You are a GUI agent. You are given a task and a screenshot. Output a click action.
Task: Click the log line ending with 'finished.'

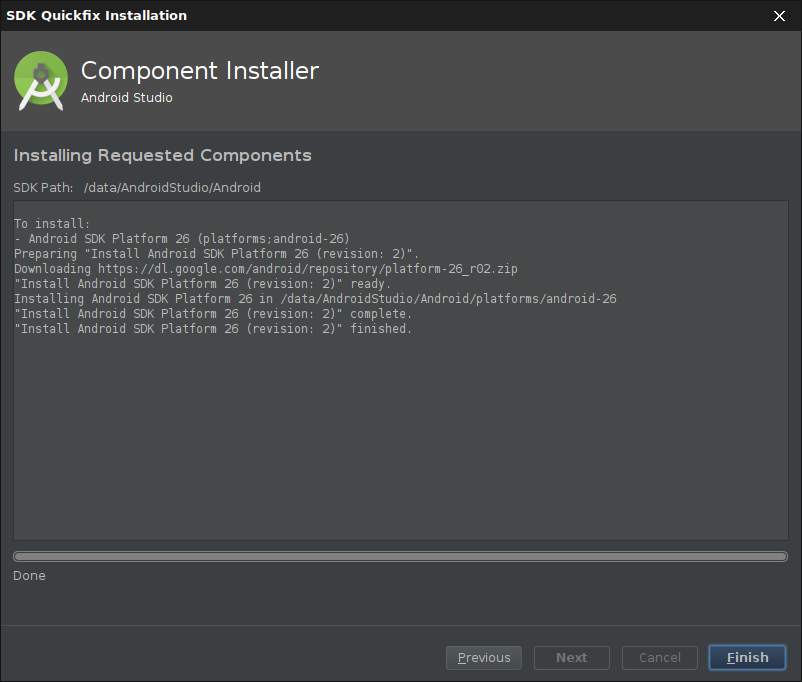point(213,329)
